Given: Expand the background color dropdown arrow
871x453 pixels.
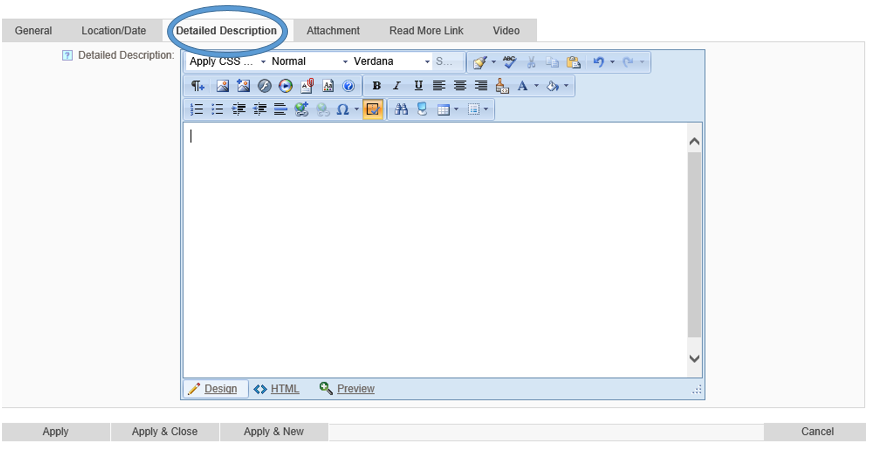Looking at the screenshot, I should pos(566,85).
